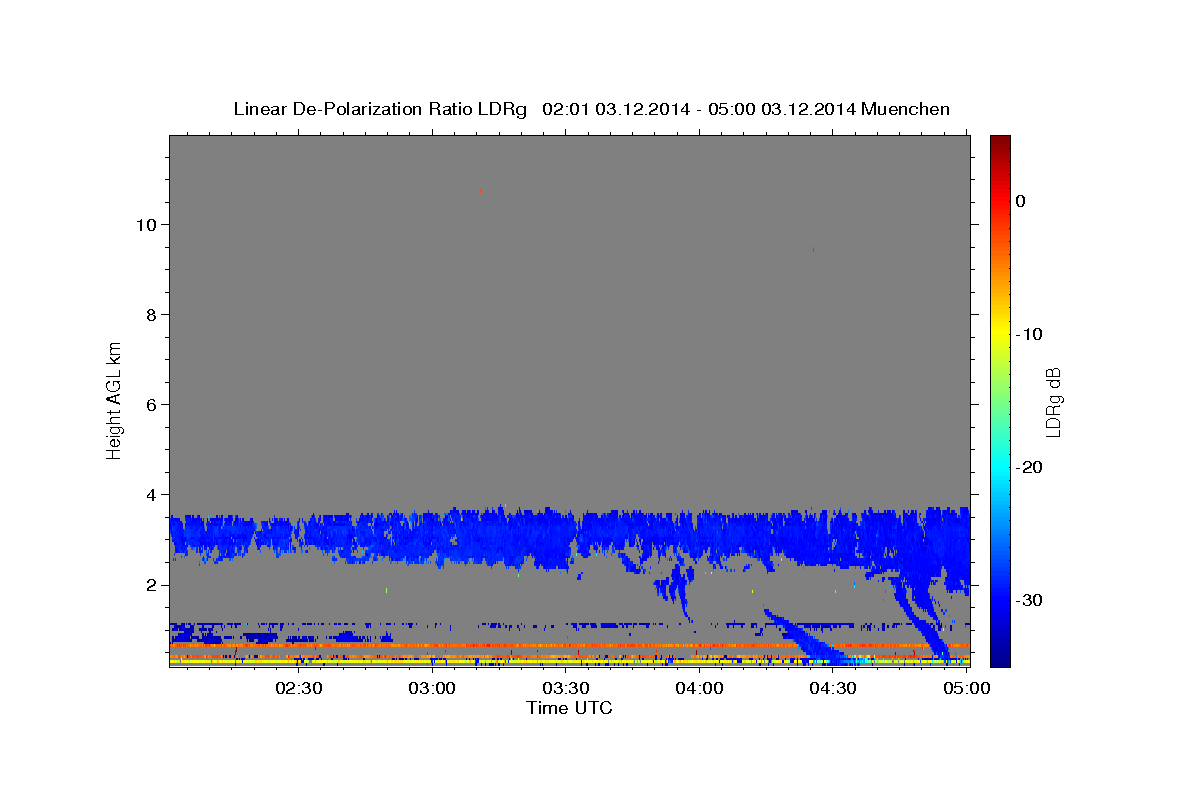Click the height tick label 6
Screen dimensions: 1200x800
click(150, 405)
